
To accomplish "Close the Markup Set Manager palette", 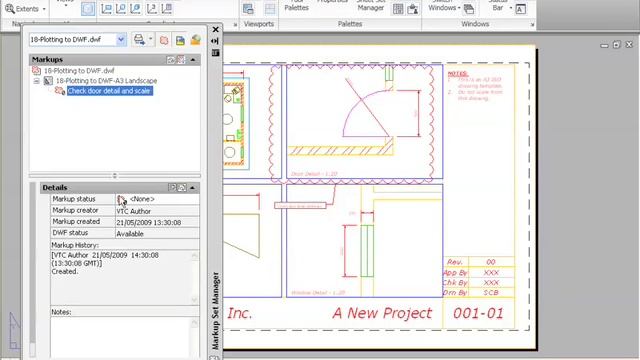I will coord(216,29).
